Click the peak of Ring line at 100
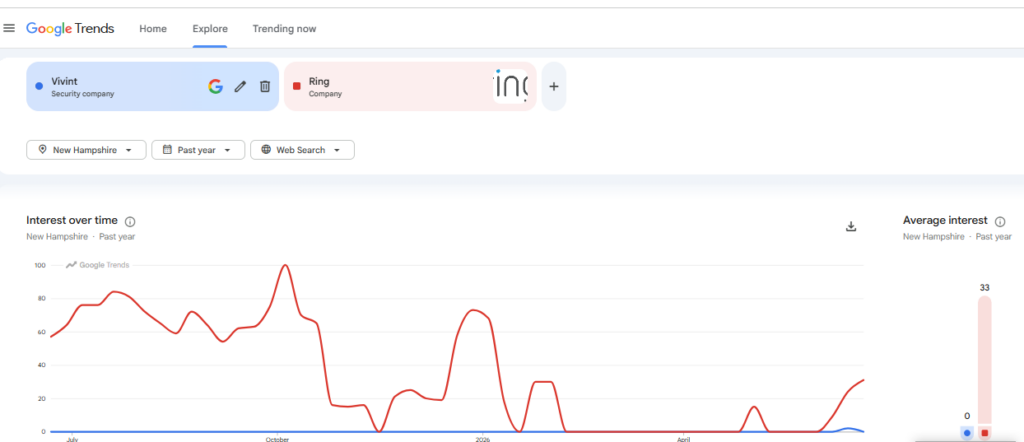The image size is (1024, 442). pos(285,265)
